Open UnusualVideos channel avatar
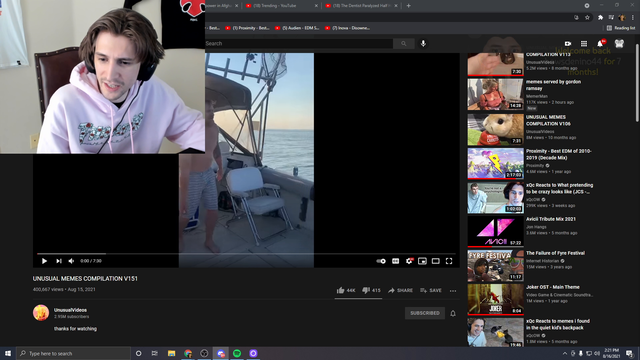640x360 pixels. [41, 313]
